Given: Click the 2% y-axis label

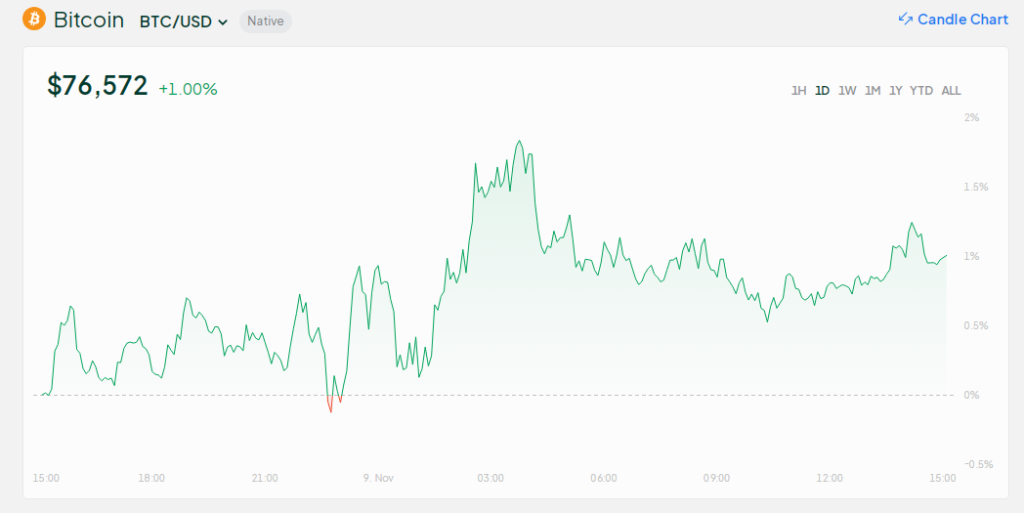Looking at the screenshot, I should pos(971,118).
